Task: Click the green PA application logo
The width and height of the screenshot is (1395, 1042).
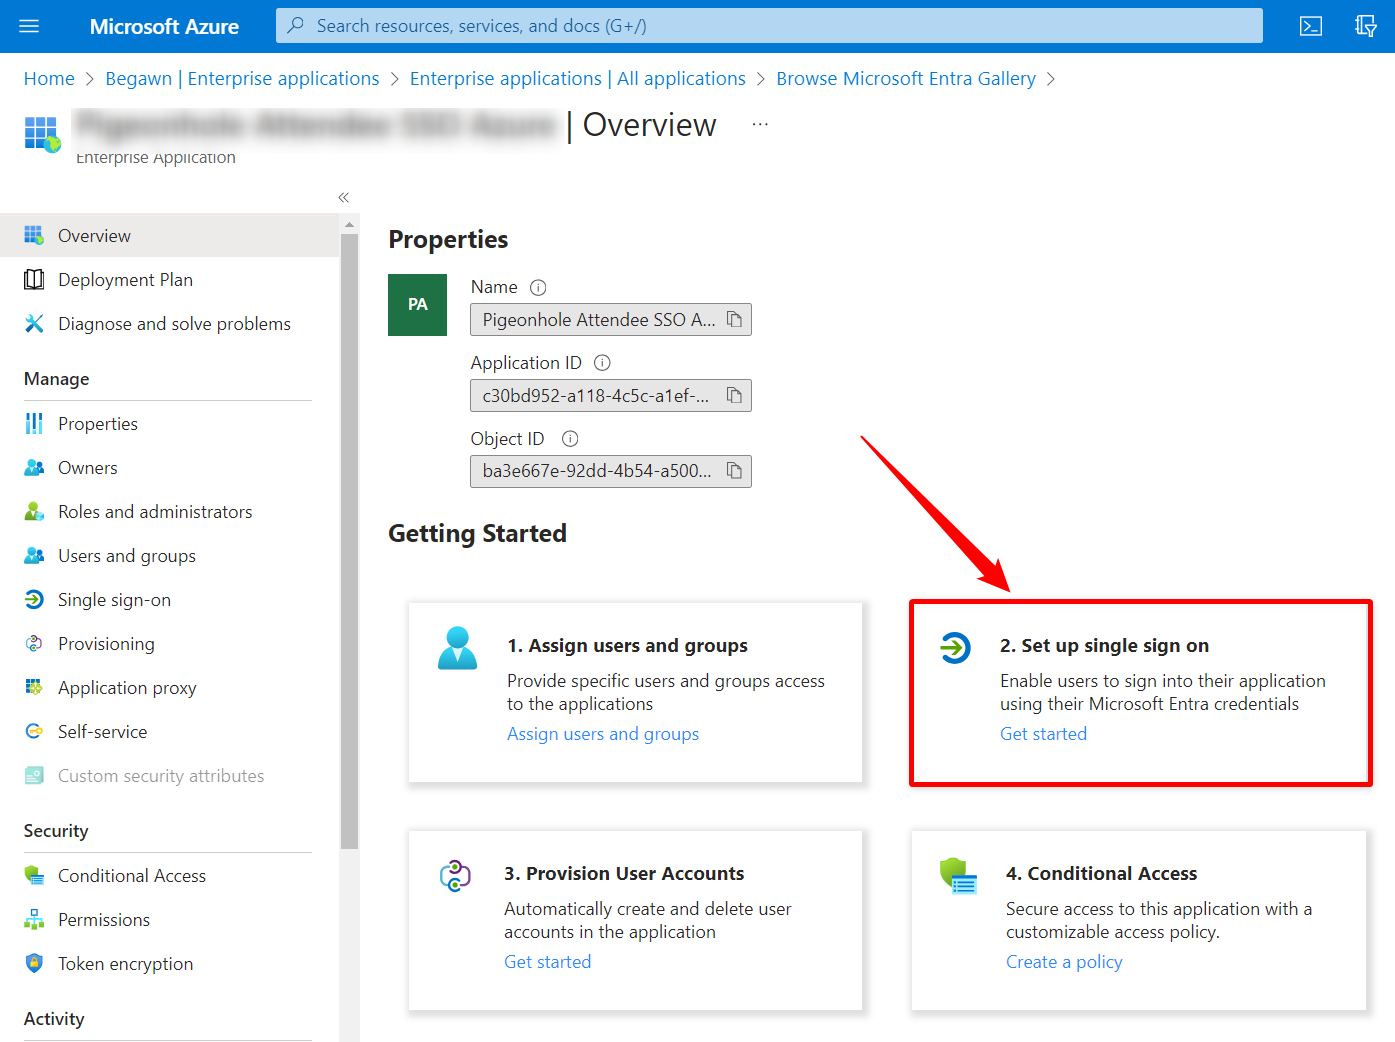Action: click(417, 305)
